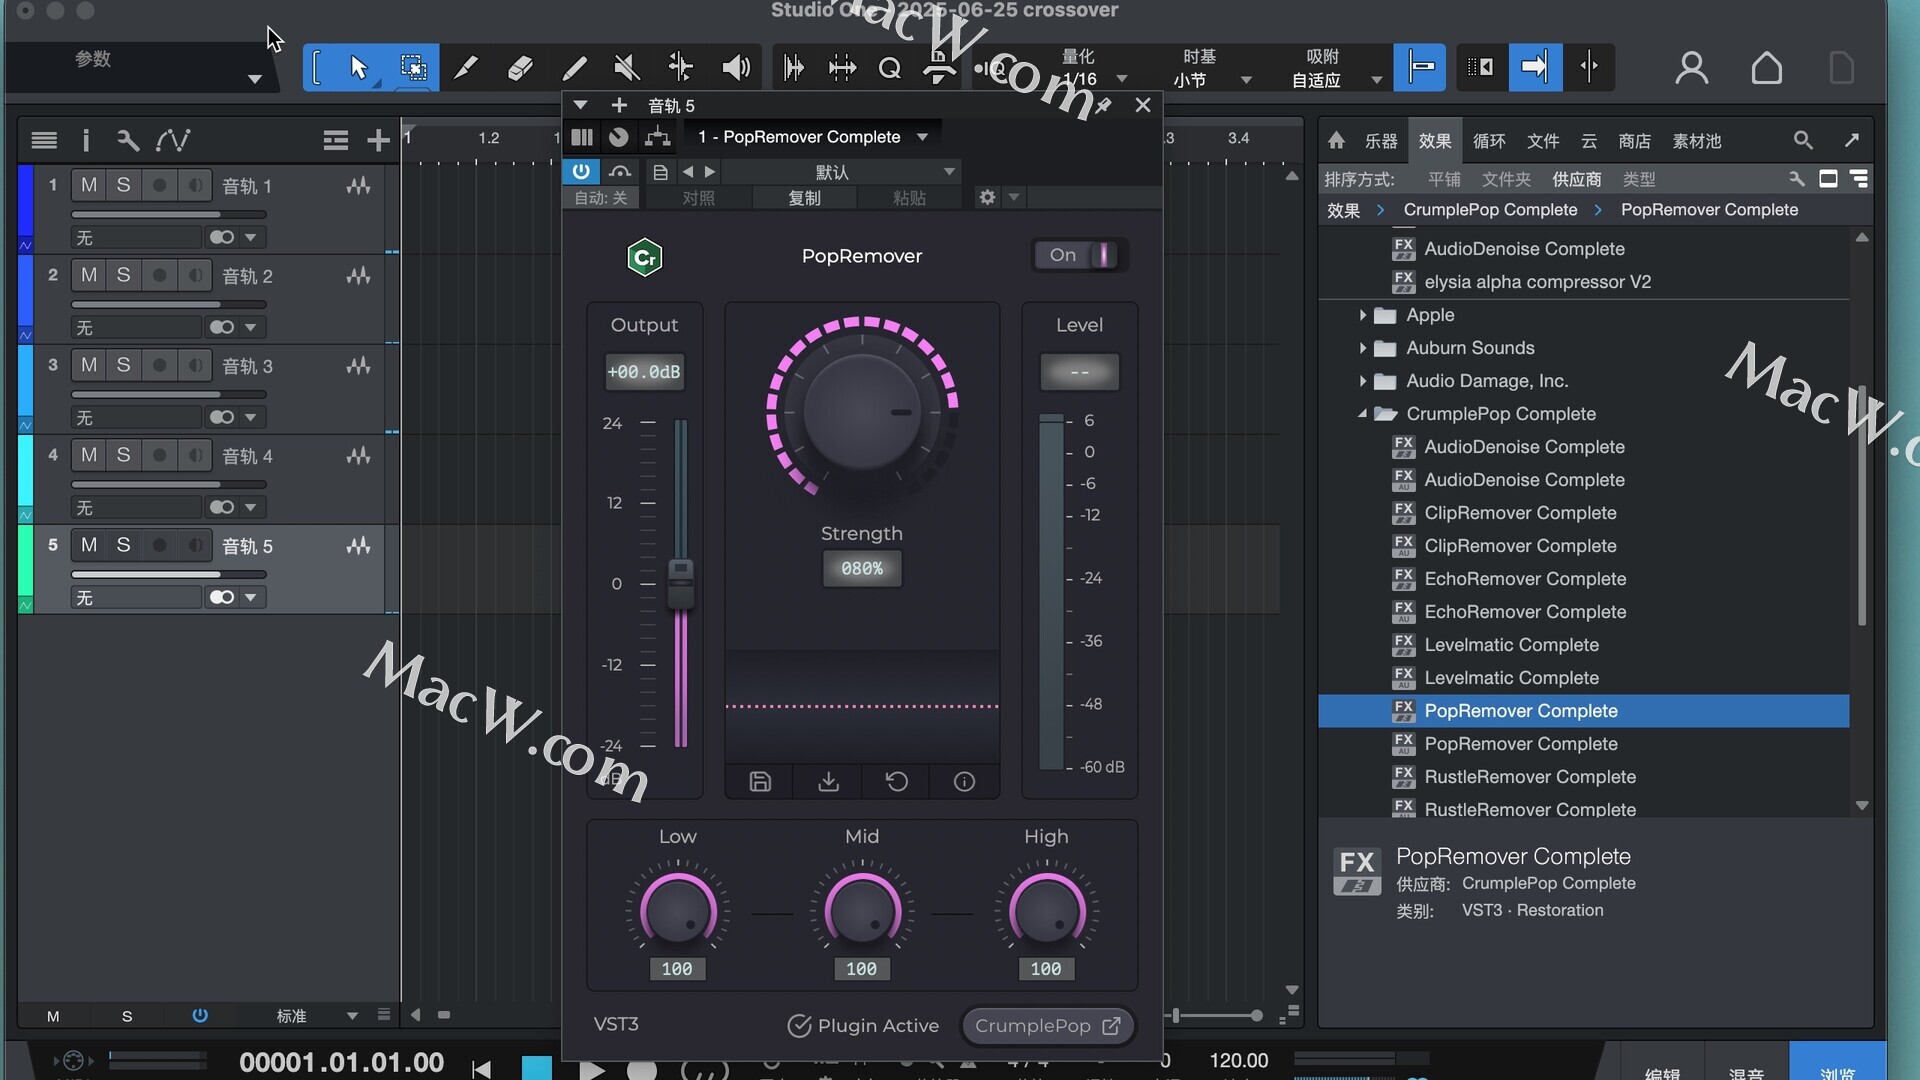Open the 默认 preset dropdown
This screenshot has width=1920, height=1080.
840,172
